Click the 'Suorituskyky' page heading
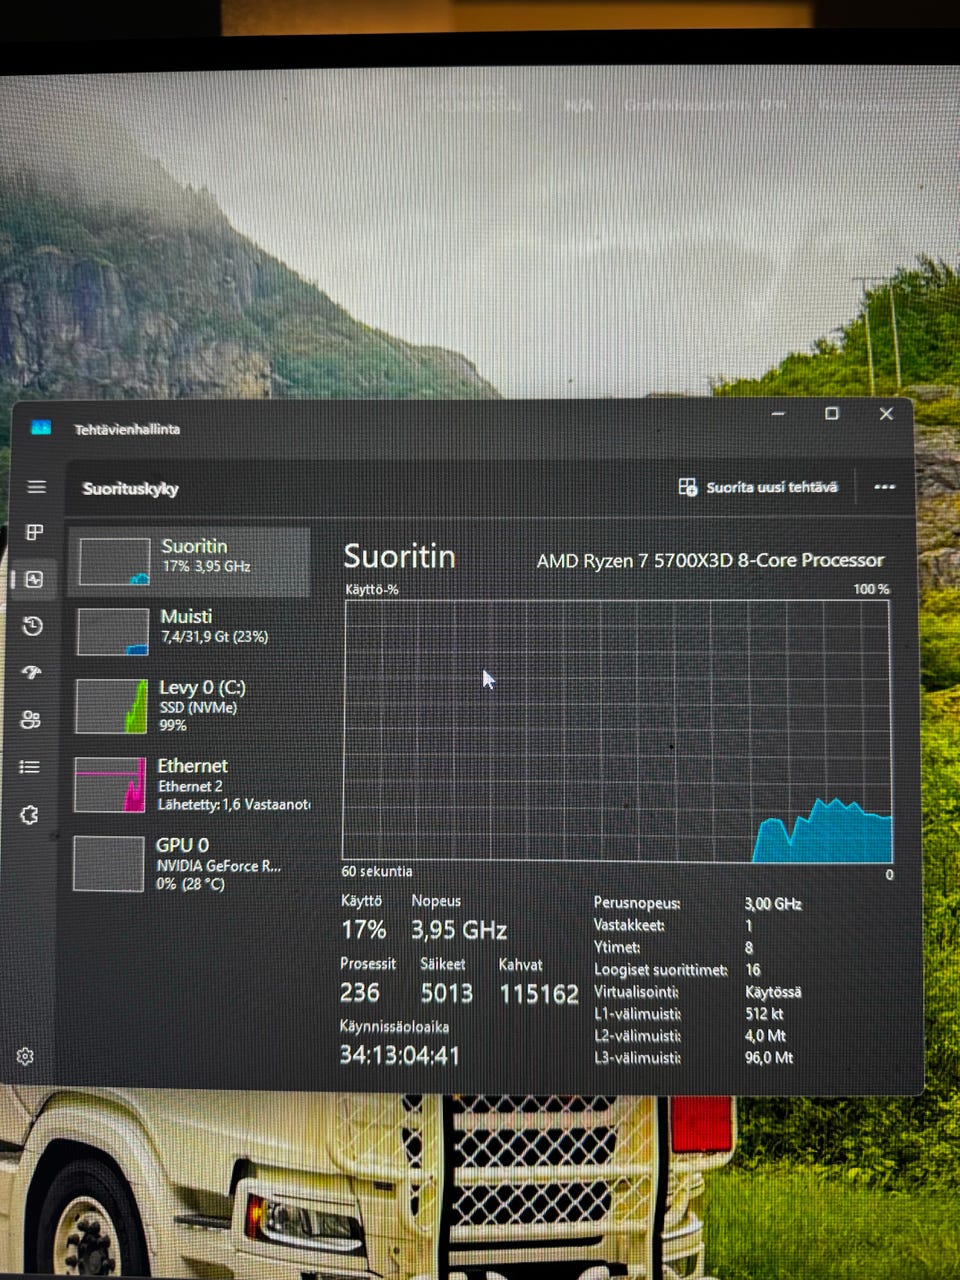 131,489
